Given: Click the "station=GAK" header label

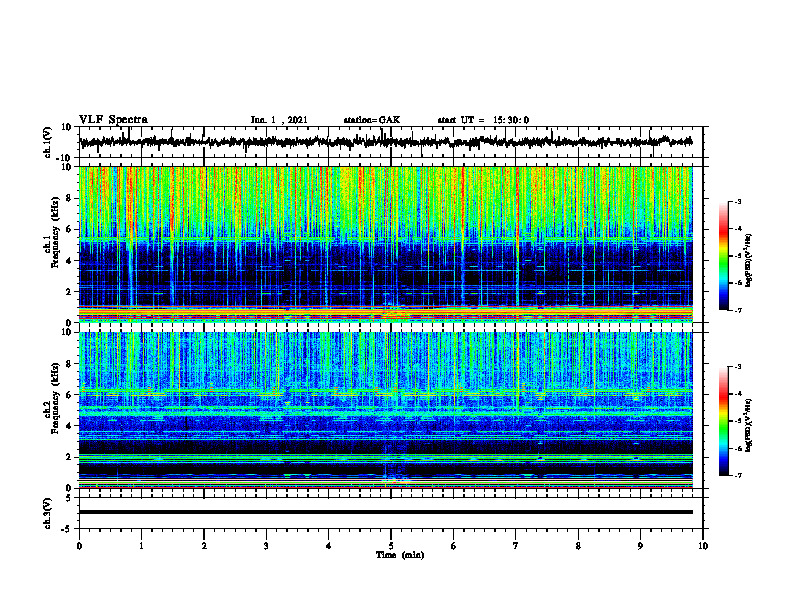Looking at the screenshot, I should point(372,120).
